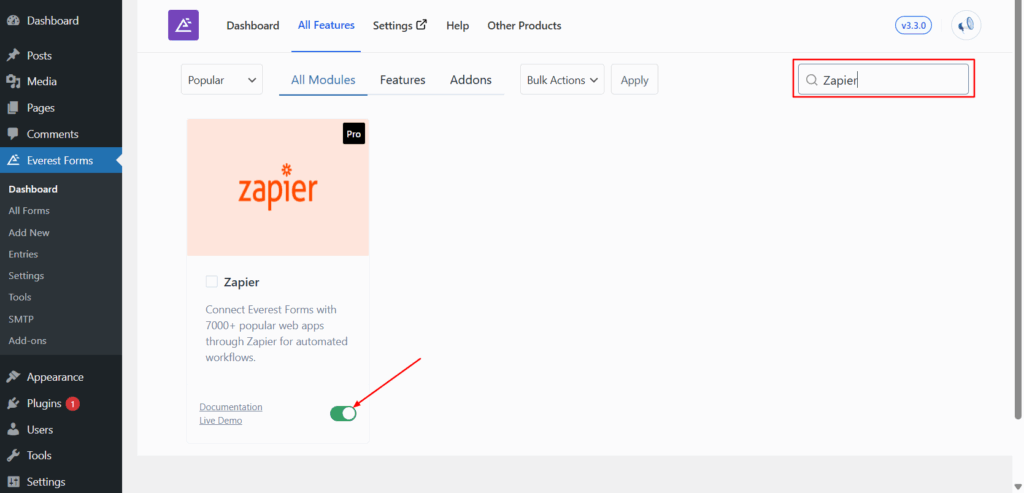Click the Plugins update count badge
Screen dimensions: 1024x493
click(72, 404)
